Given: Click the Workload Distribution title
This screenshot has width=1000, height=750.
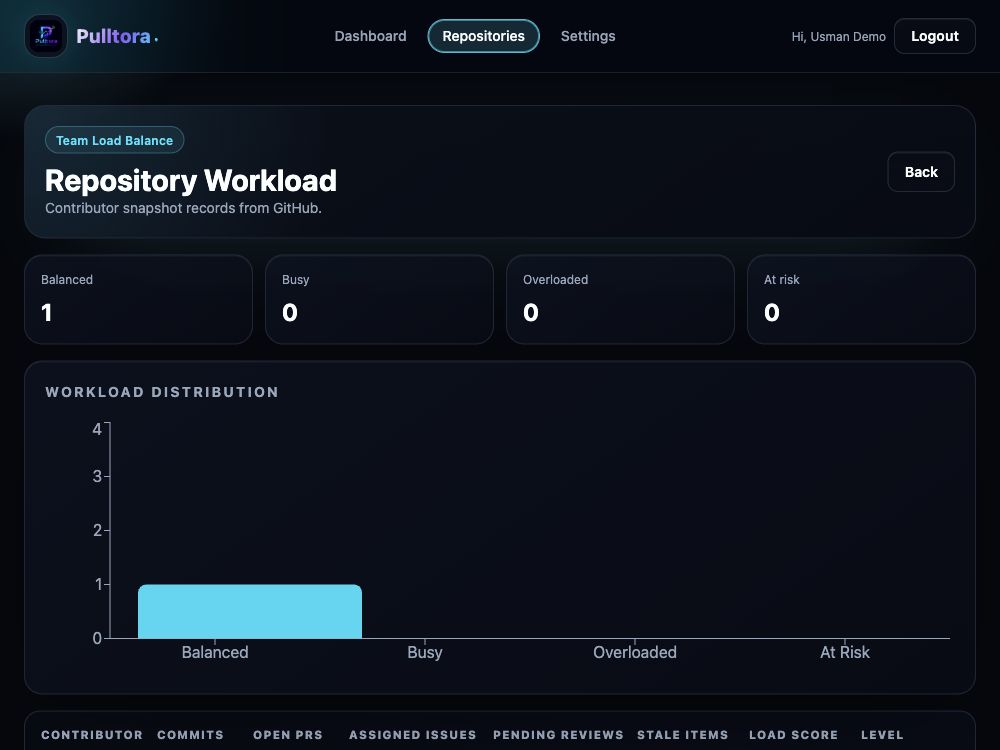Looking at the screenshot, I should (162, 392).
